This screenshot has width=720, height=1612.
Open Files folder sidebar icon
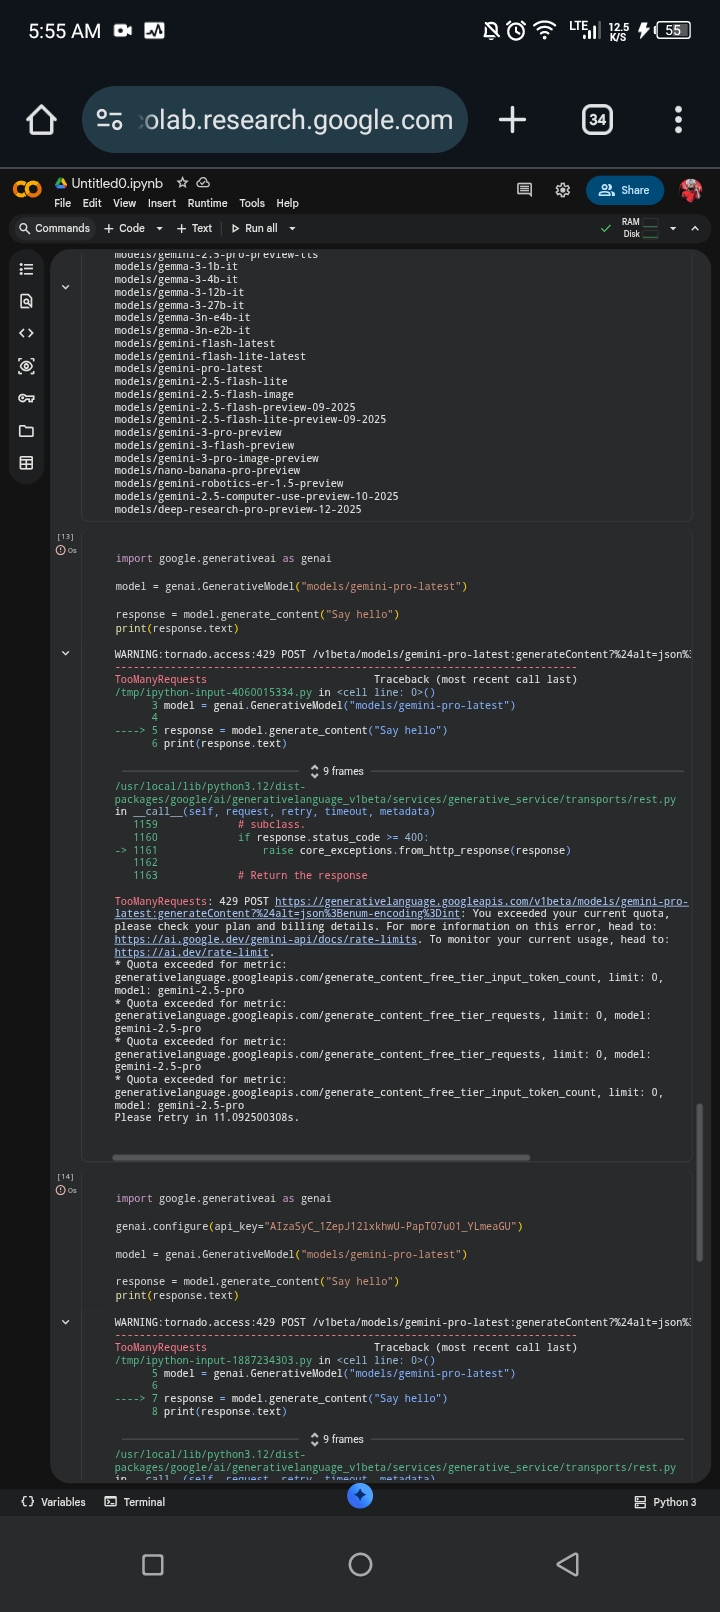coord(26,431)
